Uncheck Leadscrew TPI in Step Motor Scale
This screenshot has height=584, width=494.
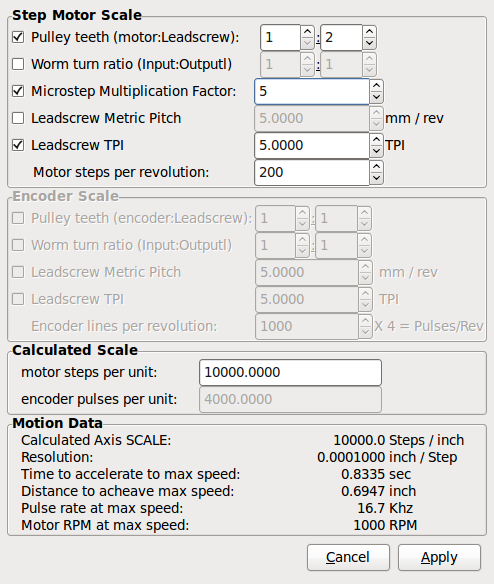(x=18, y=145)
